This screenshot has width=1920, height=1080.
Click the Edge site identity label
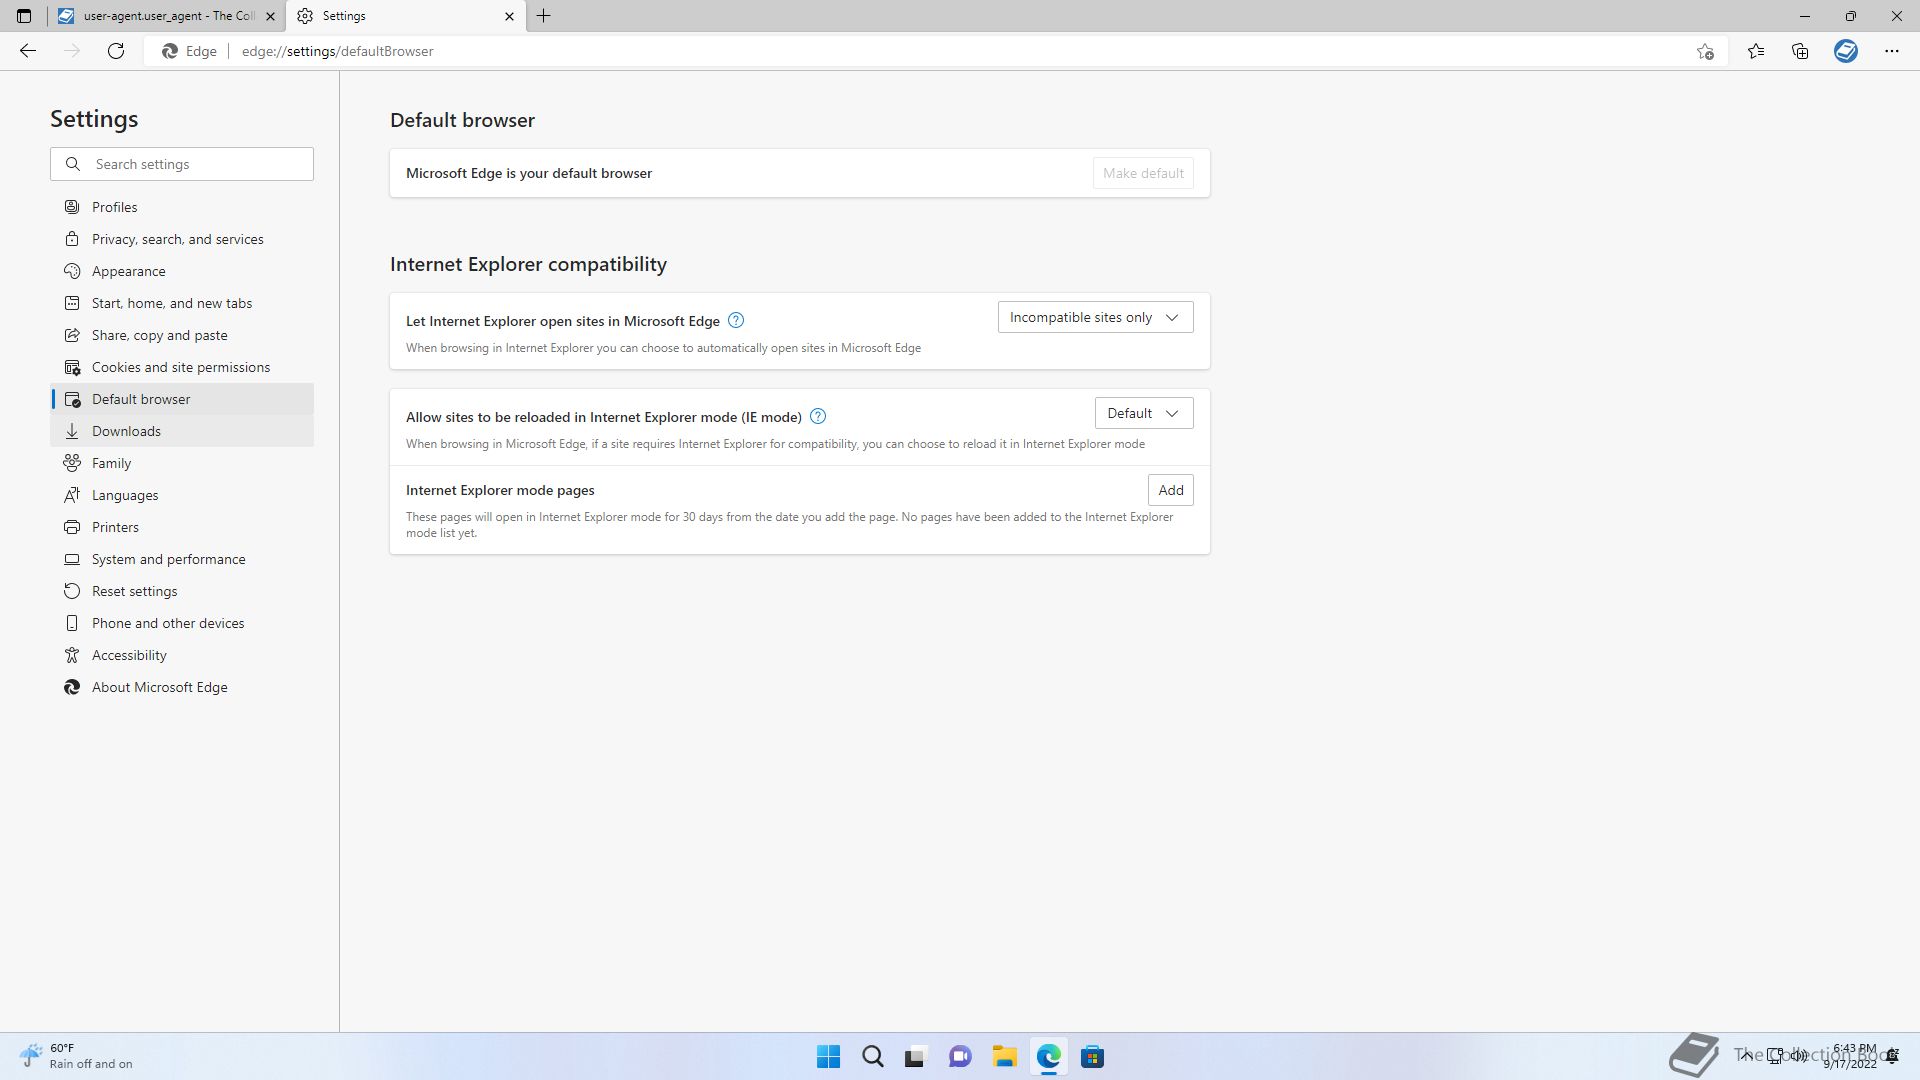tap(190, 51)
